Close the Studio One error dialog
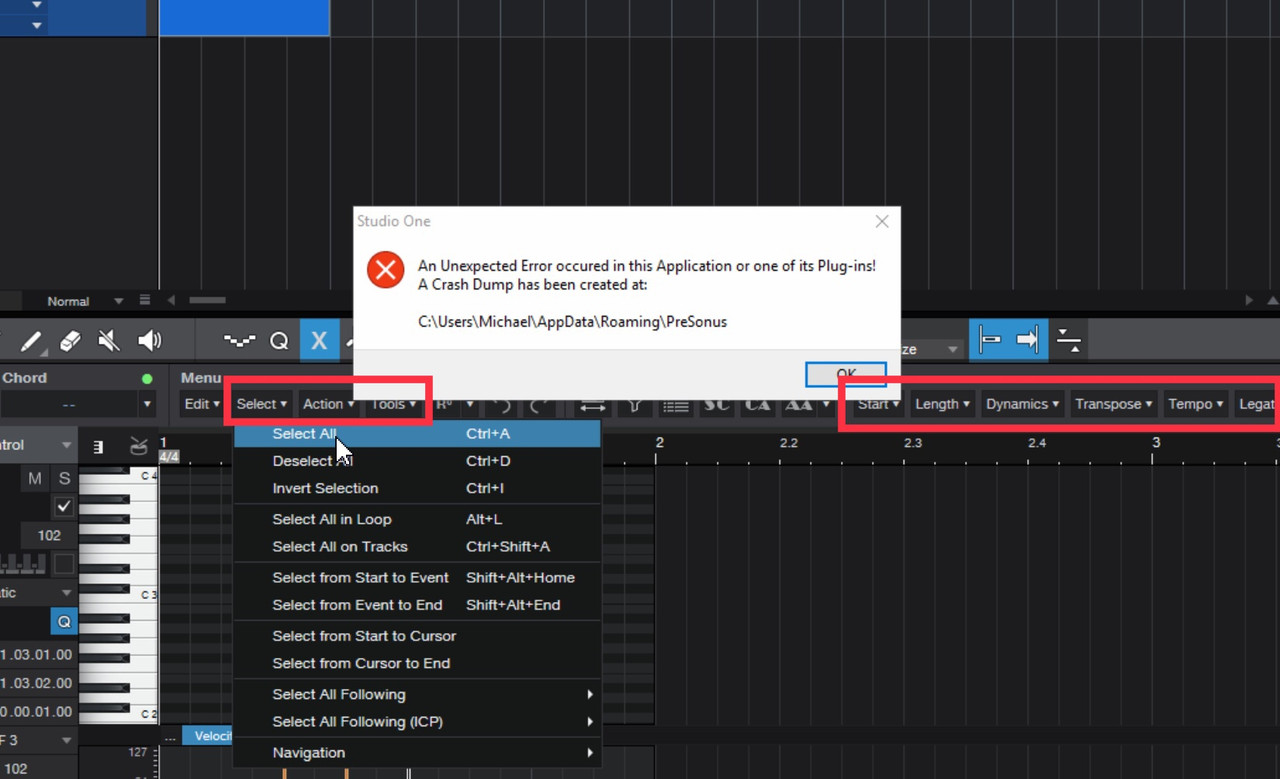The width and height of the screenshot is (1280, 779). (881, 221)
